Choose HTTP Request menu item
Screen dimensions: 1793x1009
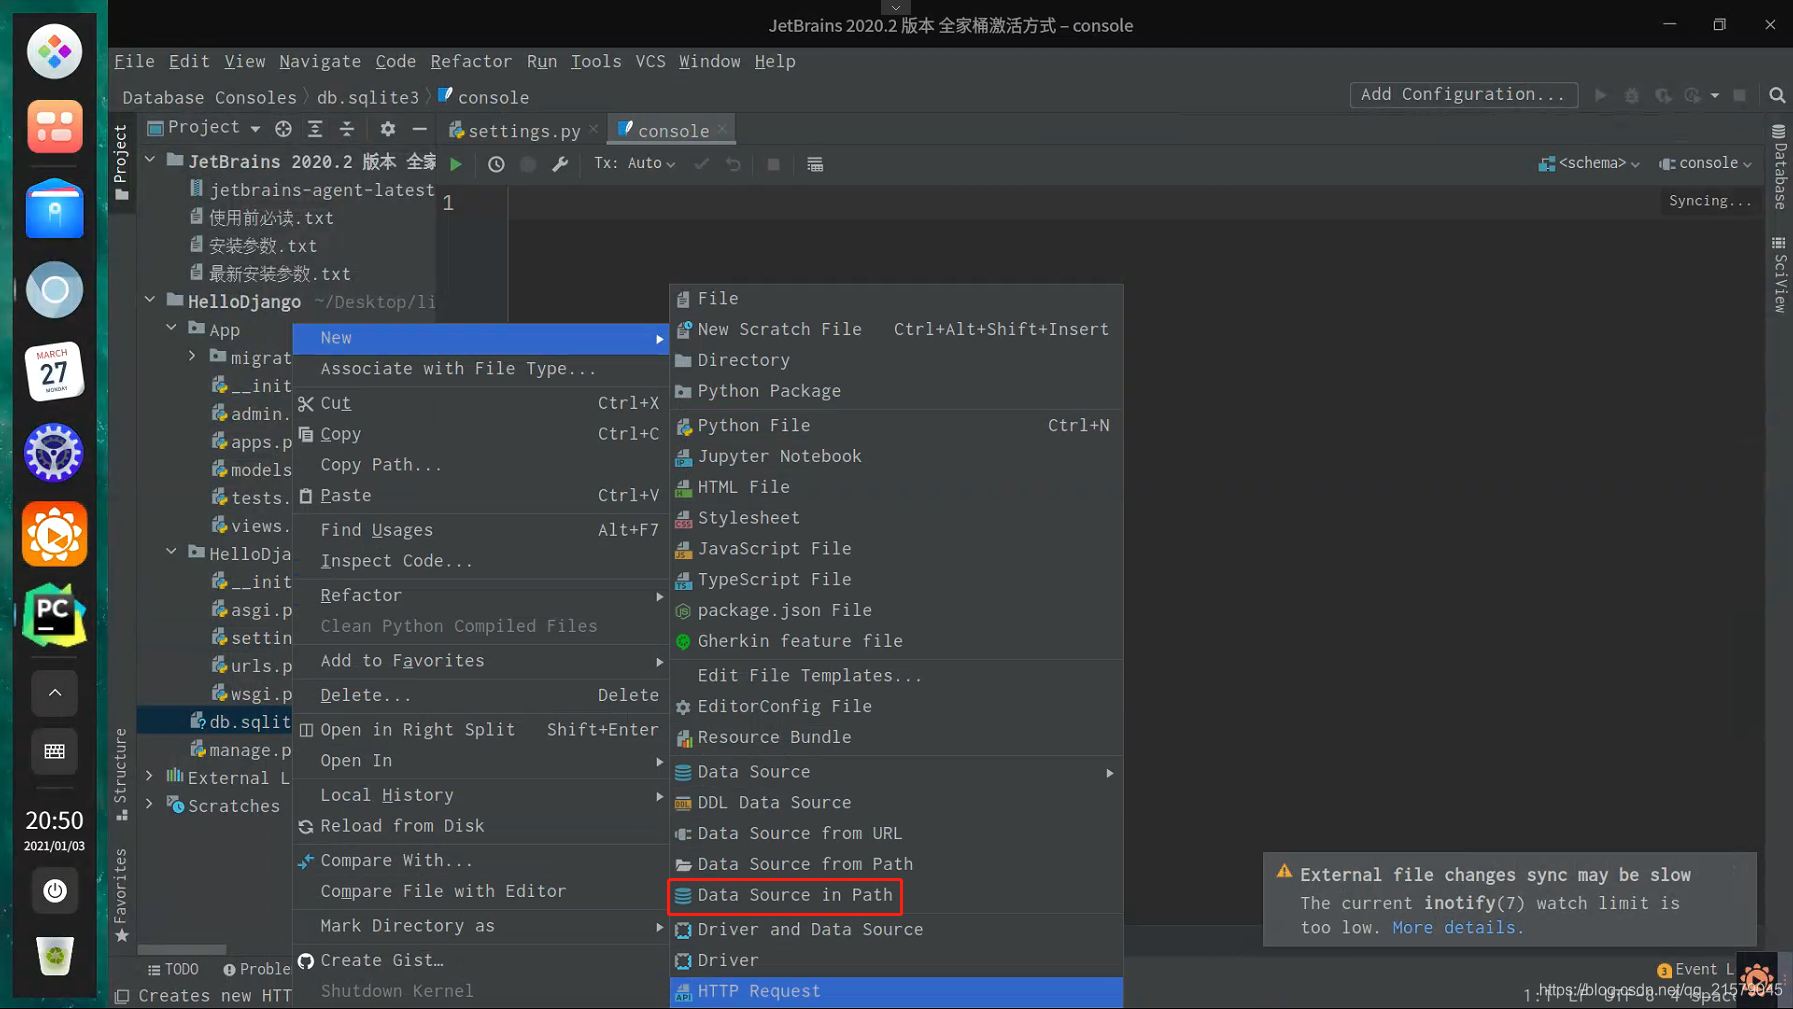point(896,991)
